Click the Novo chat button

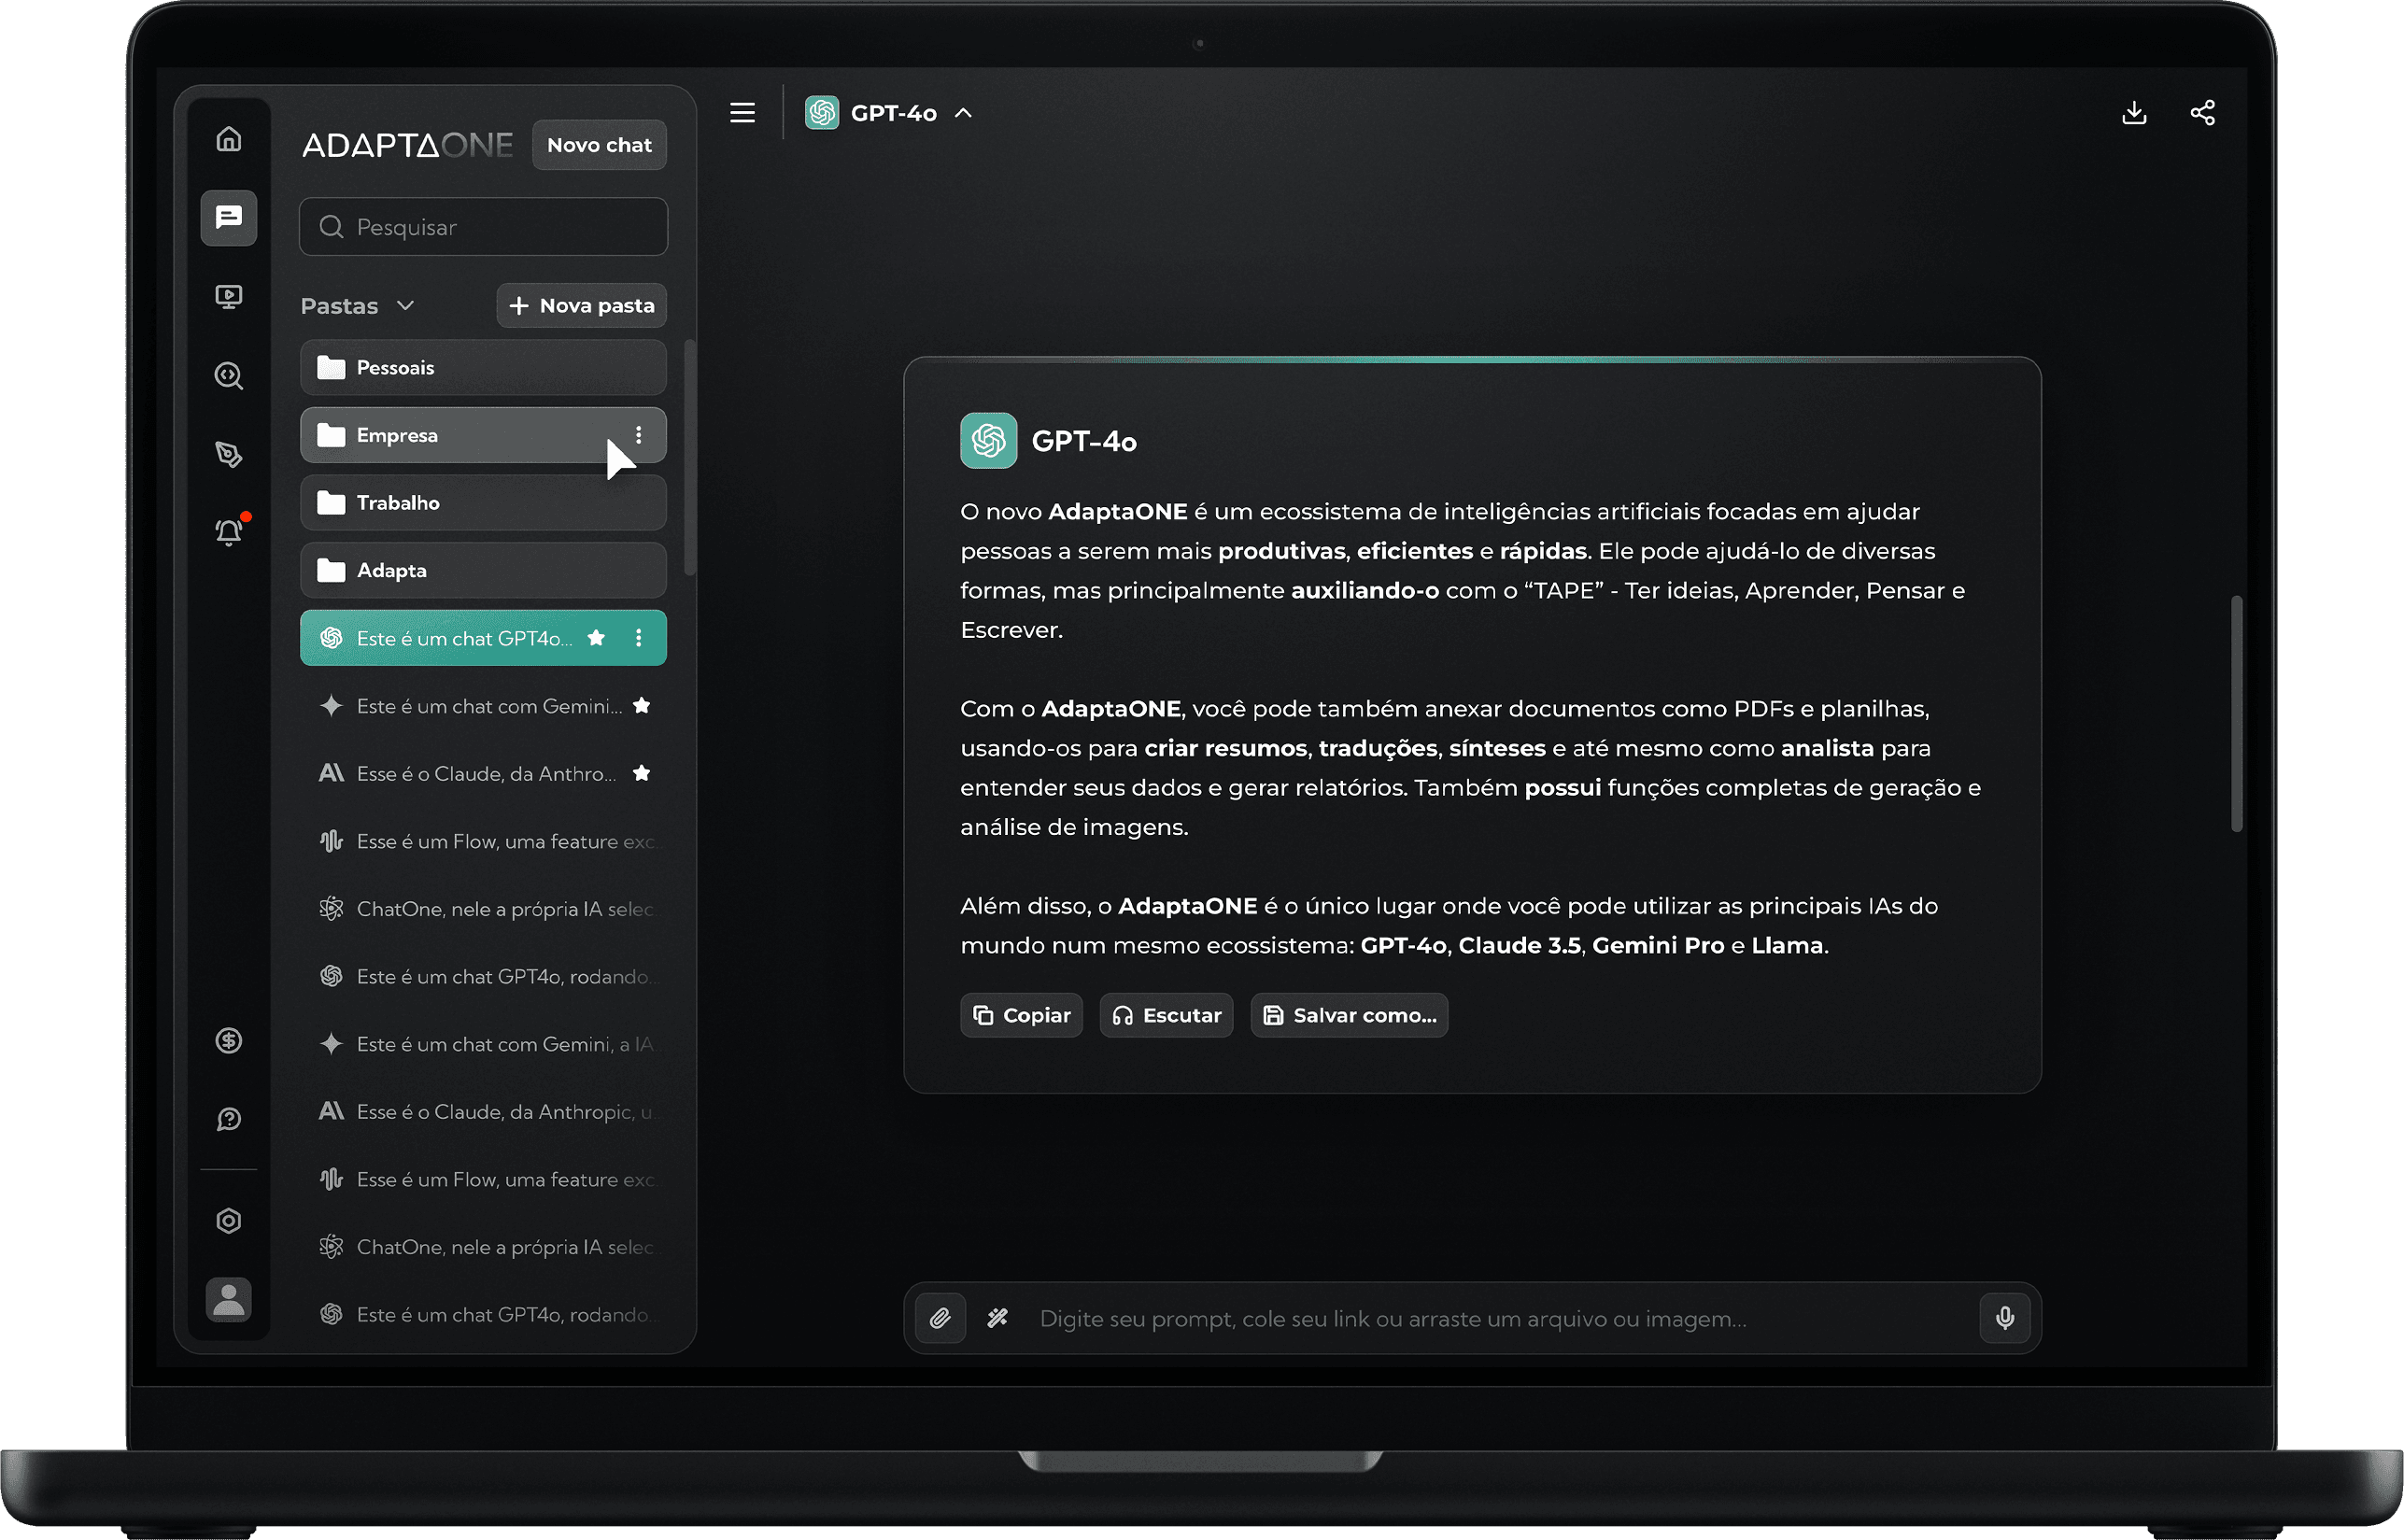[x=599, y=145]
